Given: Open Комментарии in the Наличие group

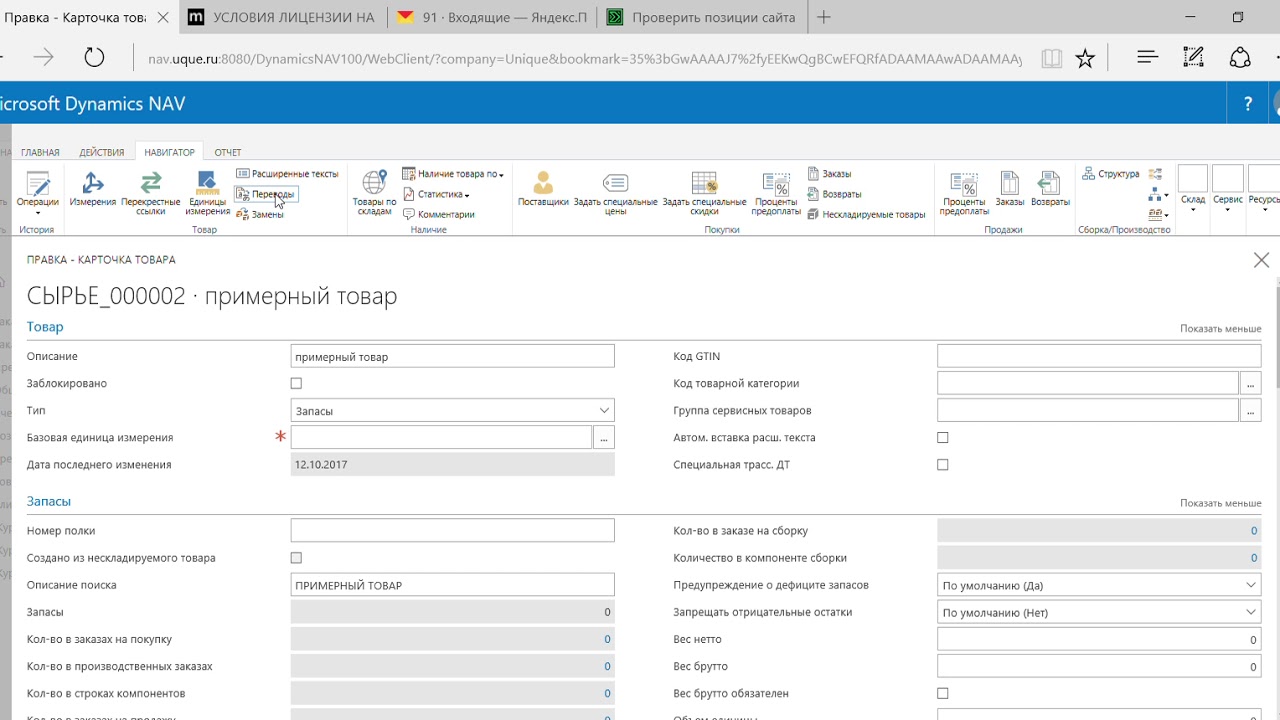Looking at the screenshot, I should (438, 214).
